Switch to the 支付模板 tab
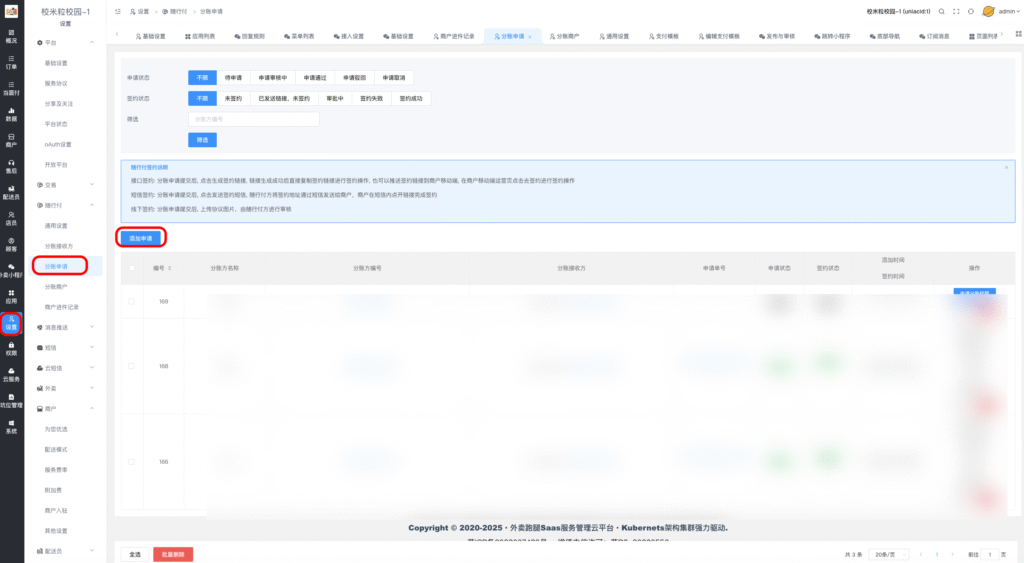Image resolution: width=1024 pixels, height=563 pixels. pyautogui.click(x=664, y=37)
